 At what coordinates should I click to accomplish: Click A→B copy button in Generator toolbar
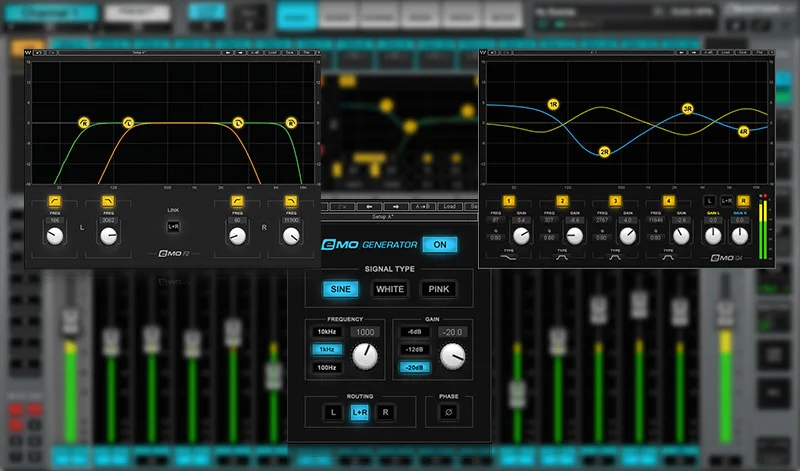click(422, 206)
